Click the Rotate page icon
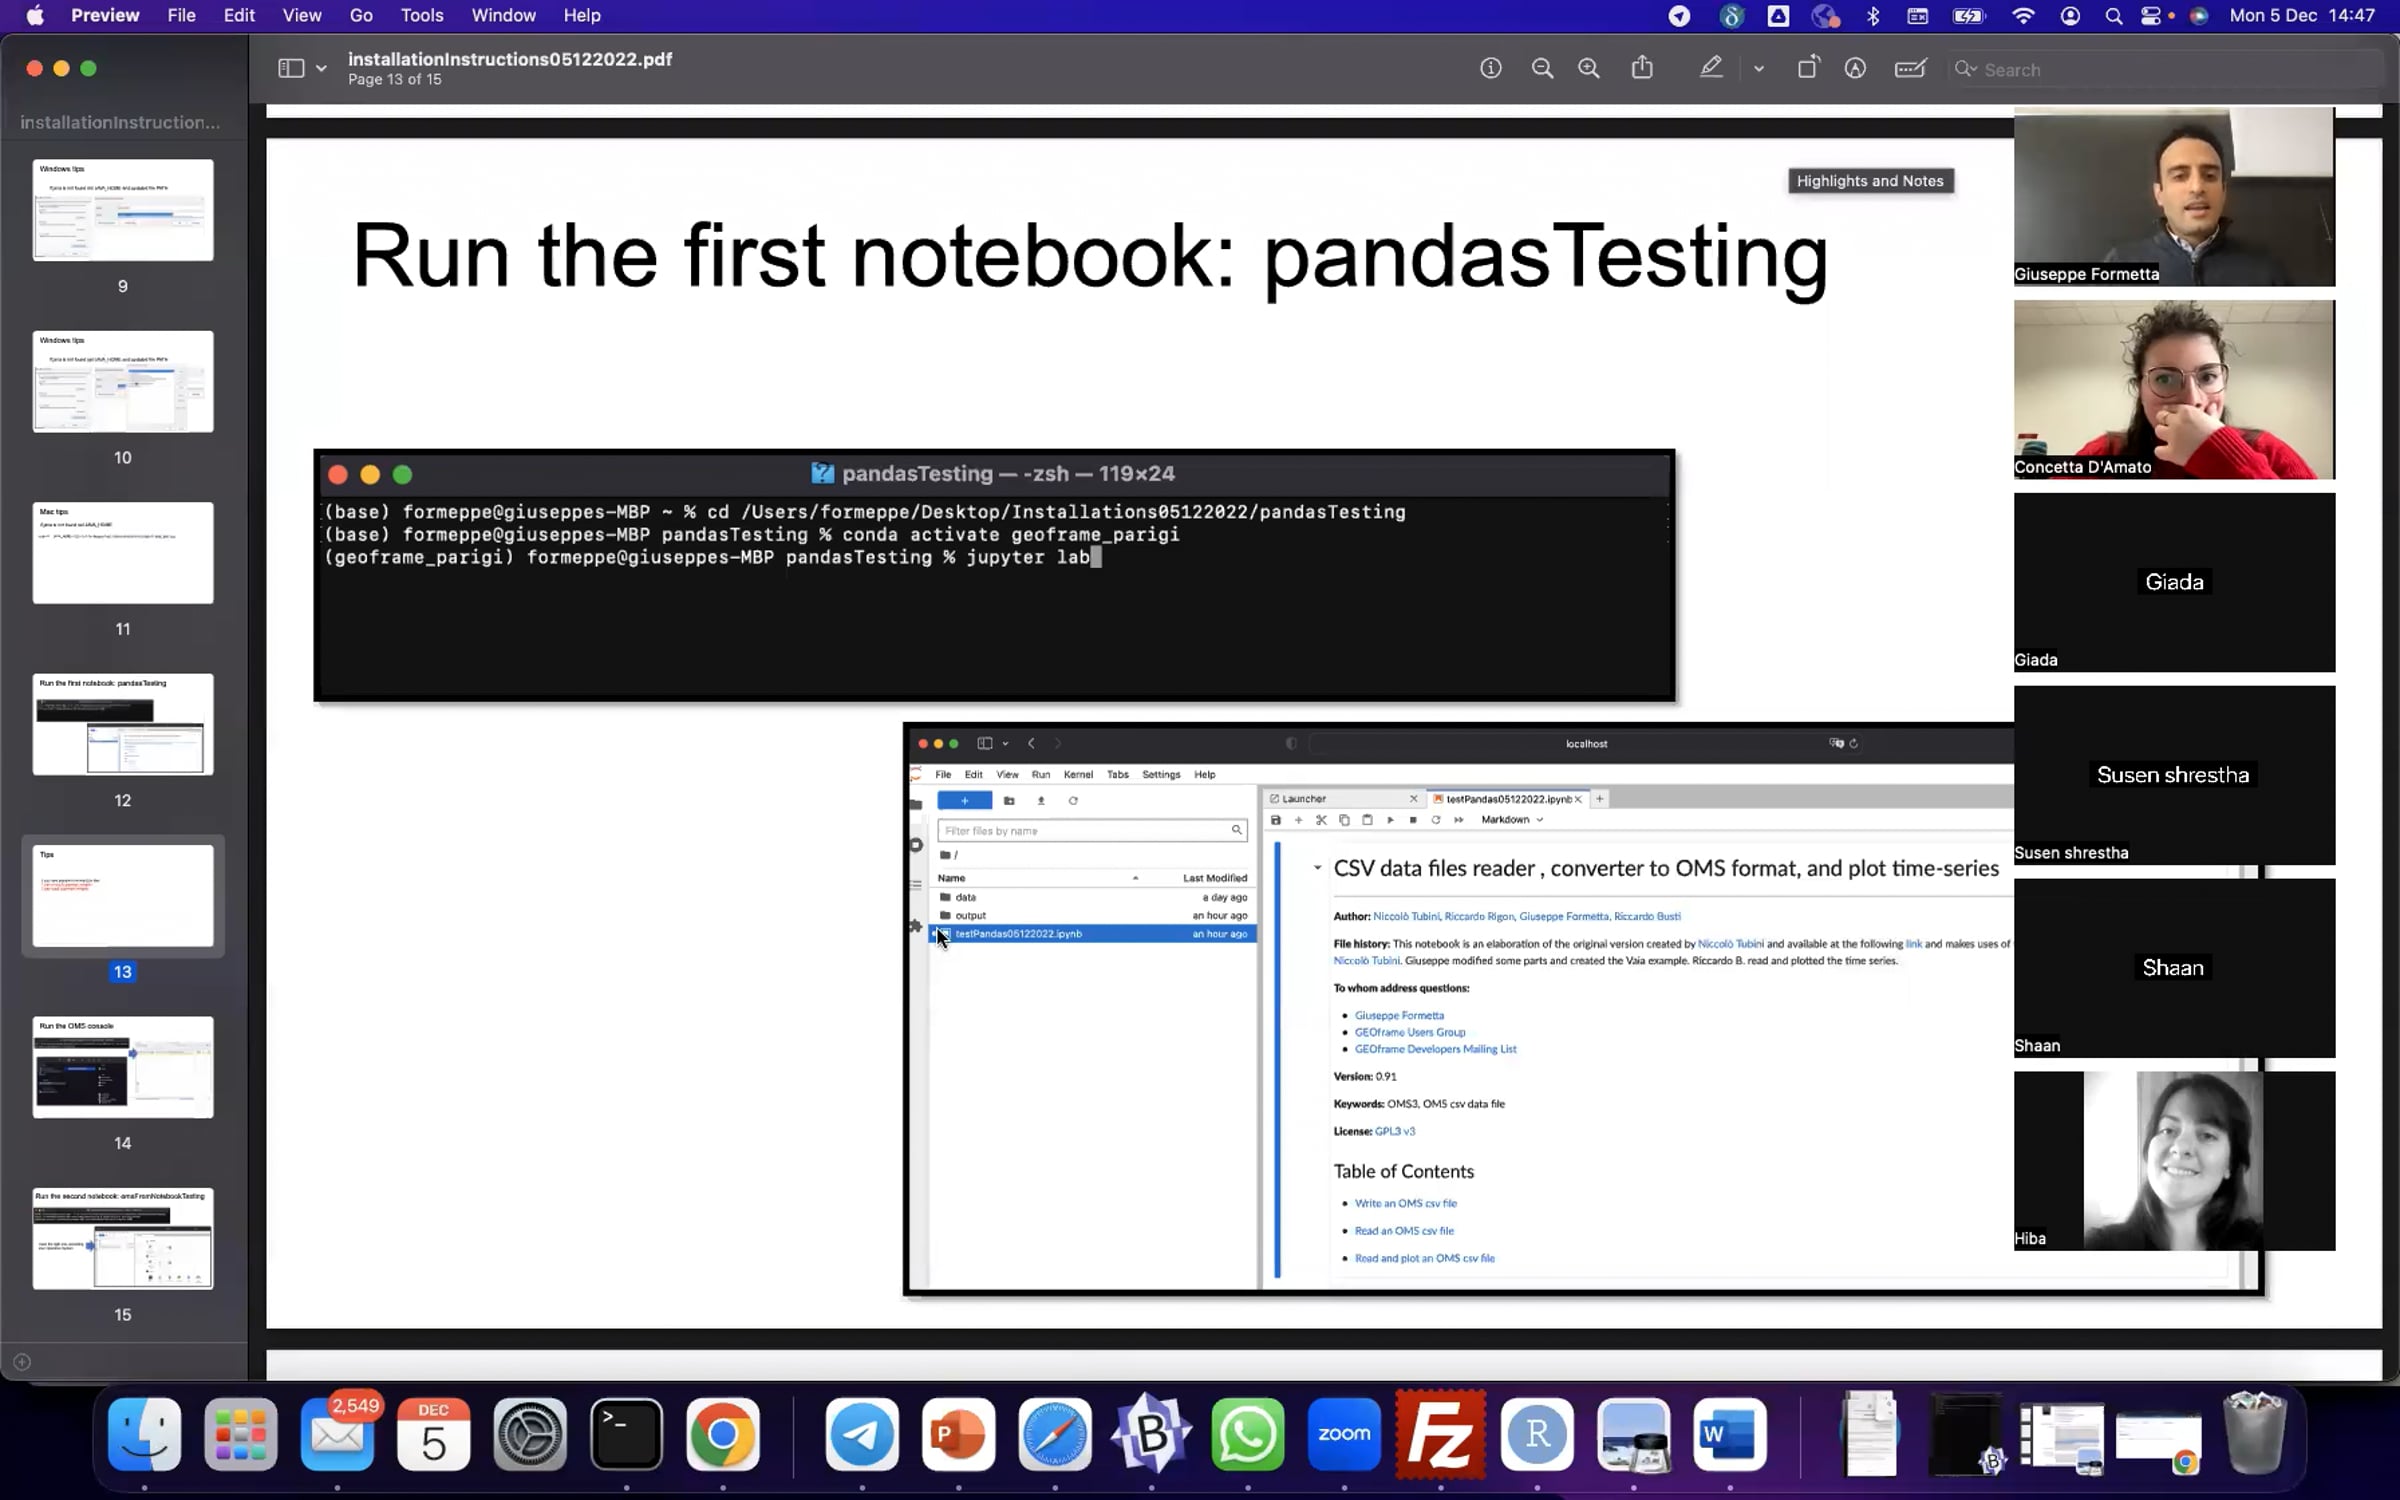The height and width of the screenshot is (1500, 2400). [x=1807, y=69]
